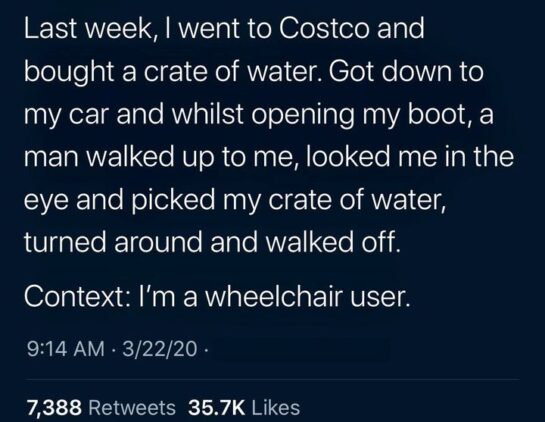Click the word 'Retweets' label

coord(132,407)
